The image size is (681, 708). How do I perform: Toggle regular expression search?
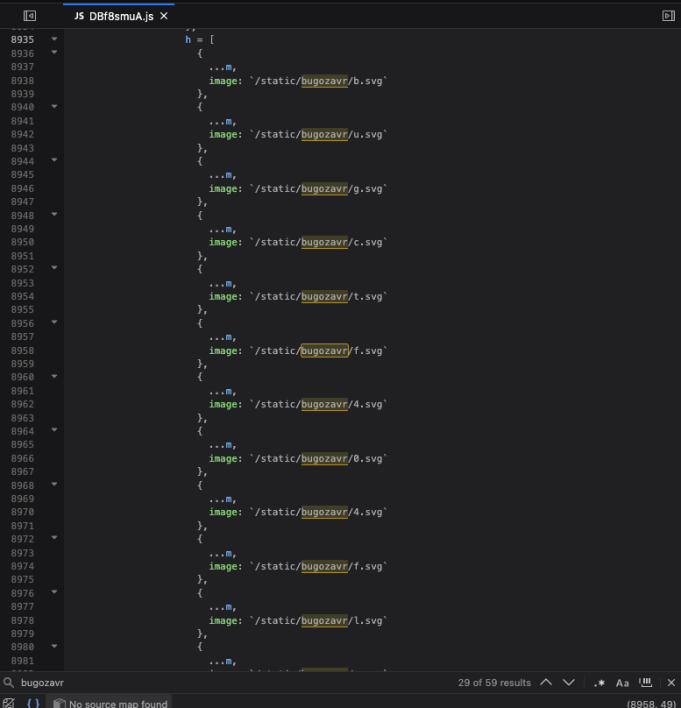(599, 683)
